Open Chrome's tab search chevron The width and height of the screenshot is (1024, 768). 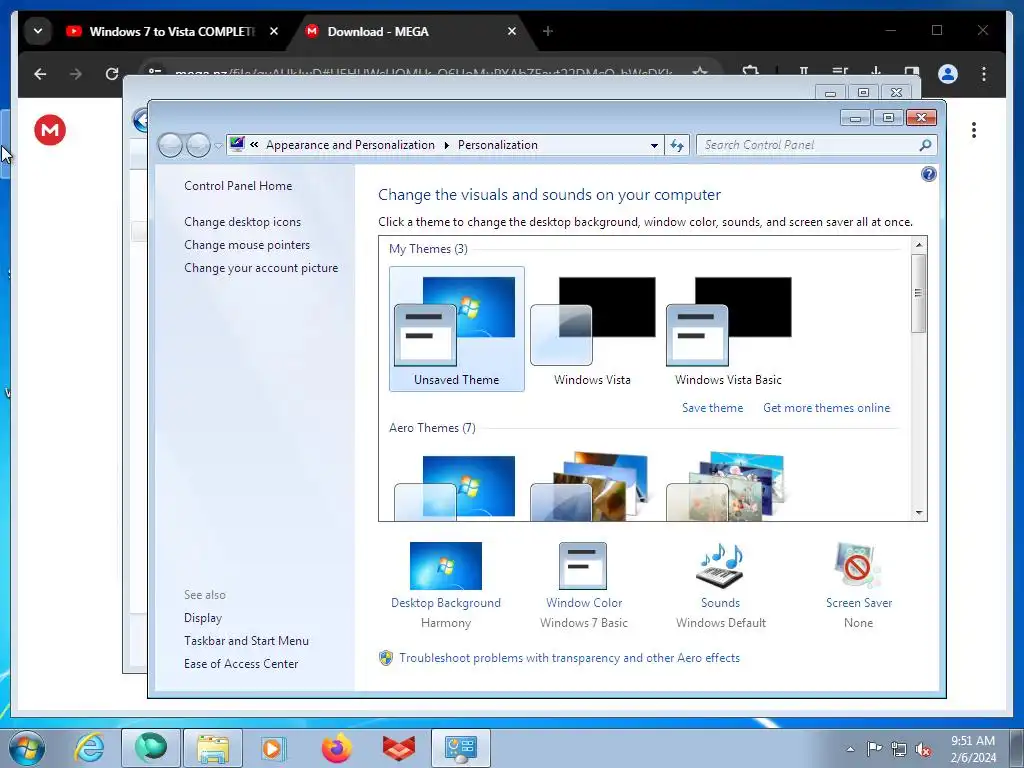pos(38,31)
